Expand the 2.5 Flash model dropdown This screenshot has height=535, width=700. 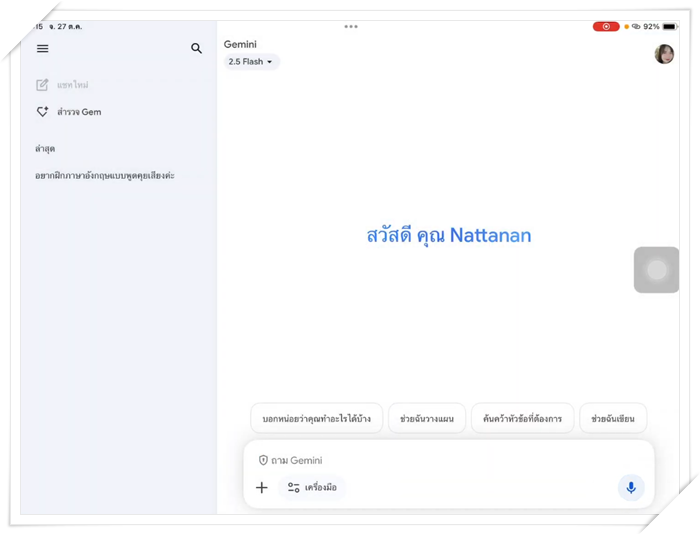point(251,62)
